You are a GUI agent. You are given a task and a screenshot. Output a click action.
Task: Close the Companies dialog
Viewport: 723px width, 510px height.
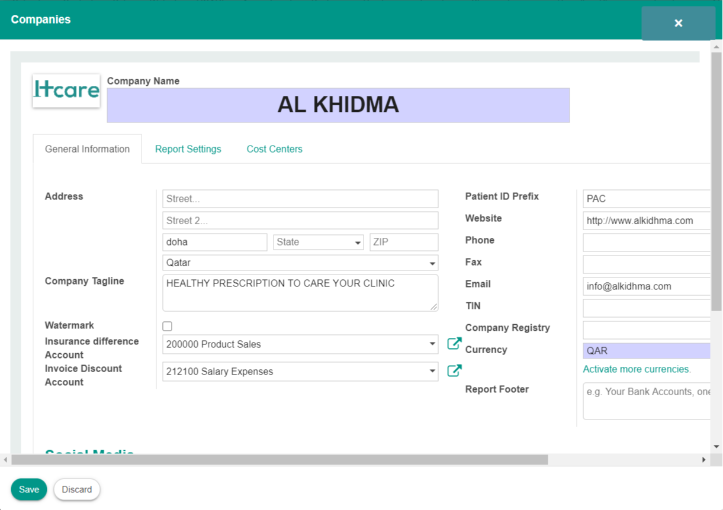[678, 23]
